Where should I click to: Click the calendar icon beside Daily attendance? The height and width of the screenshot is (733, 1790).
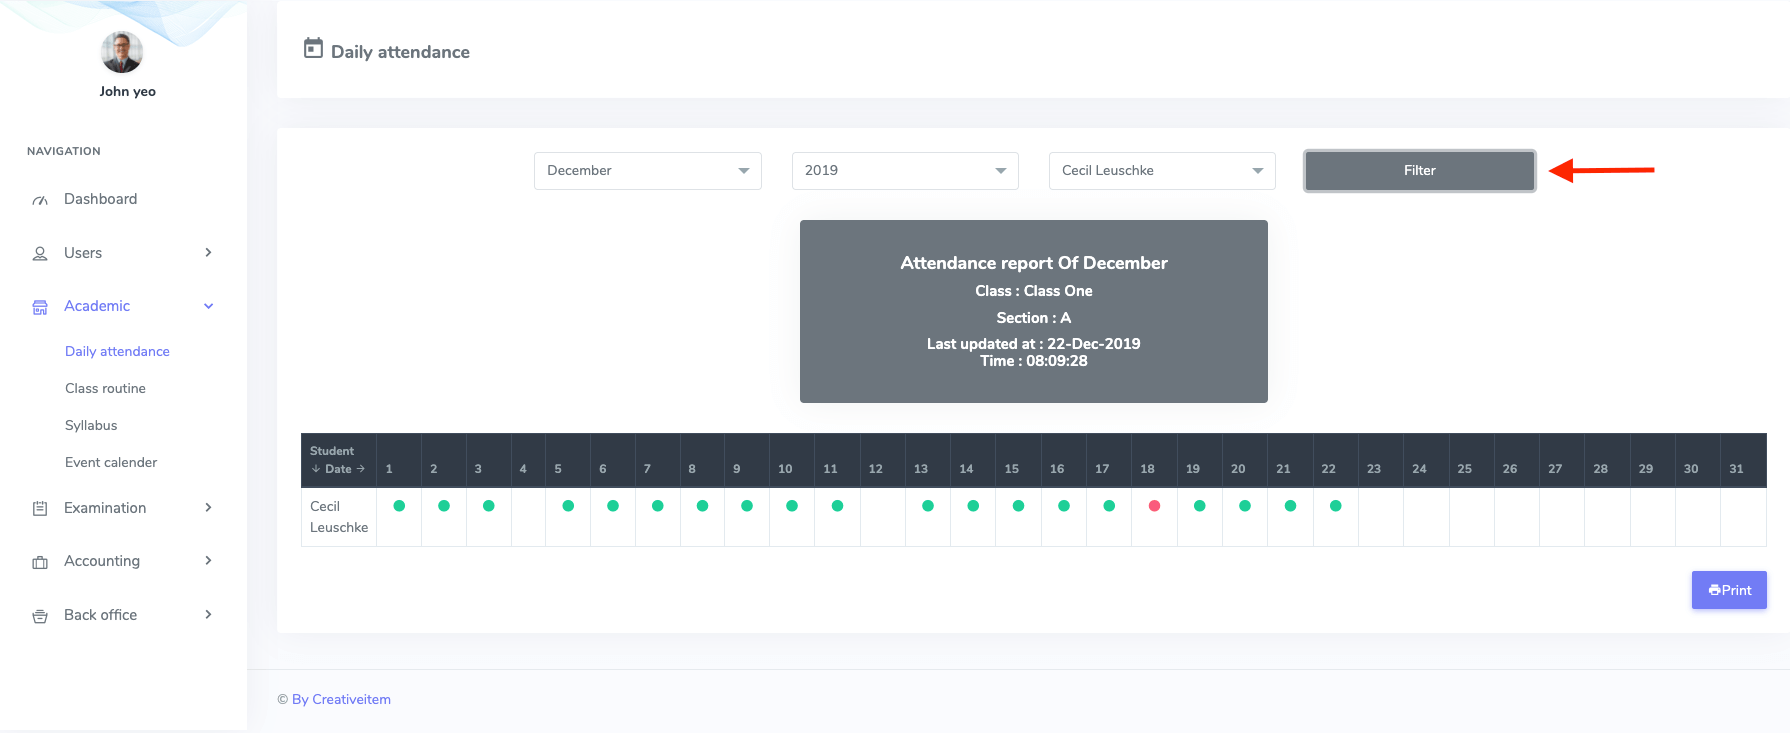tap(313, 48)
